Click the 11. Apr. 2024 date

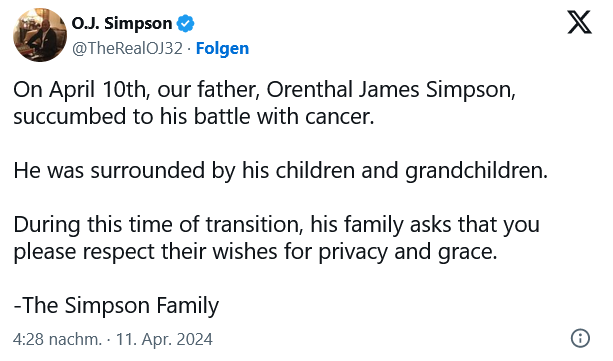pos(164,339)
